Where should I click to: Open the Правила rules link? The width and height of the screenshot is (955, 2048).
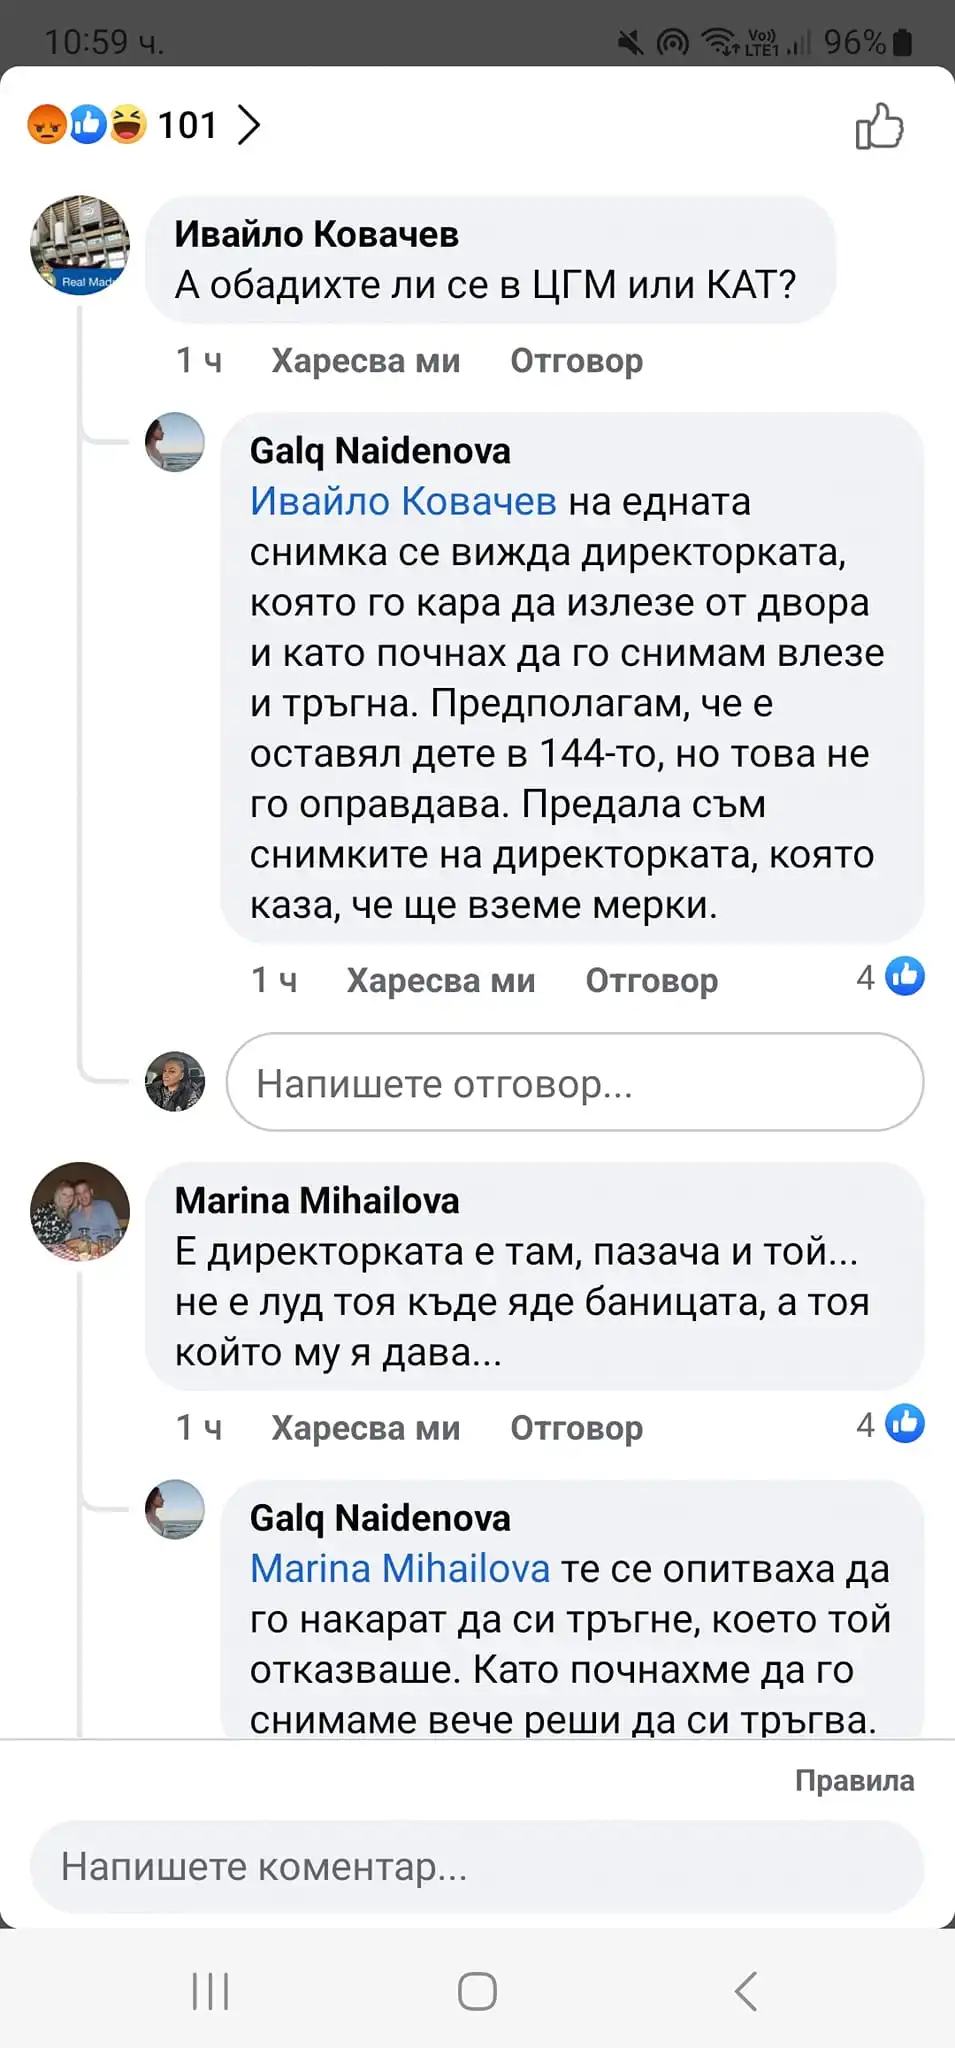point(854,1781)
